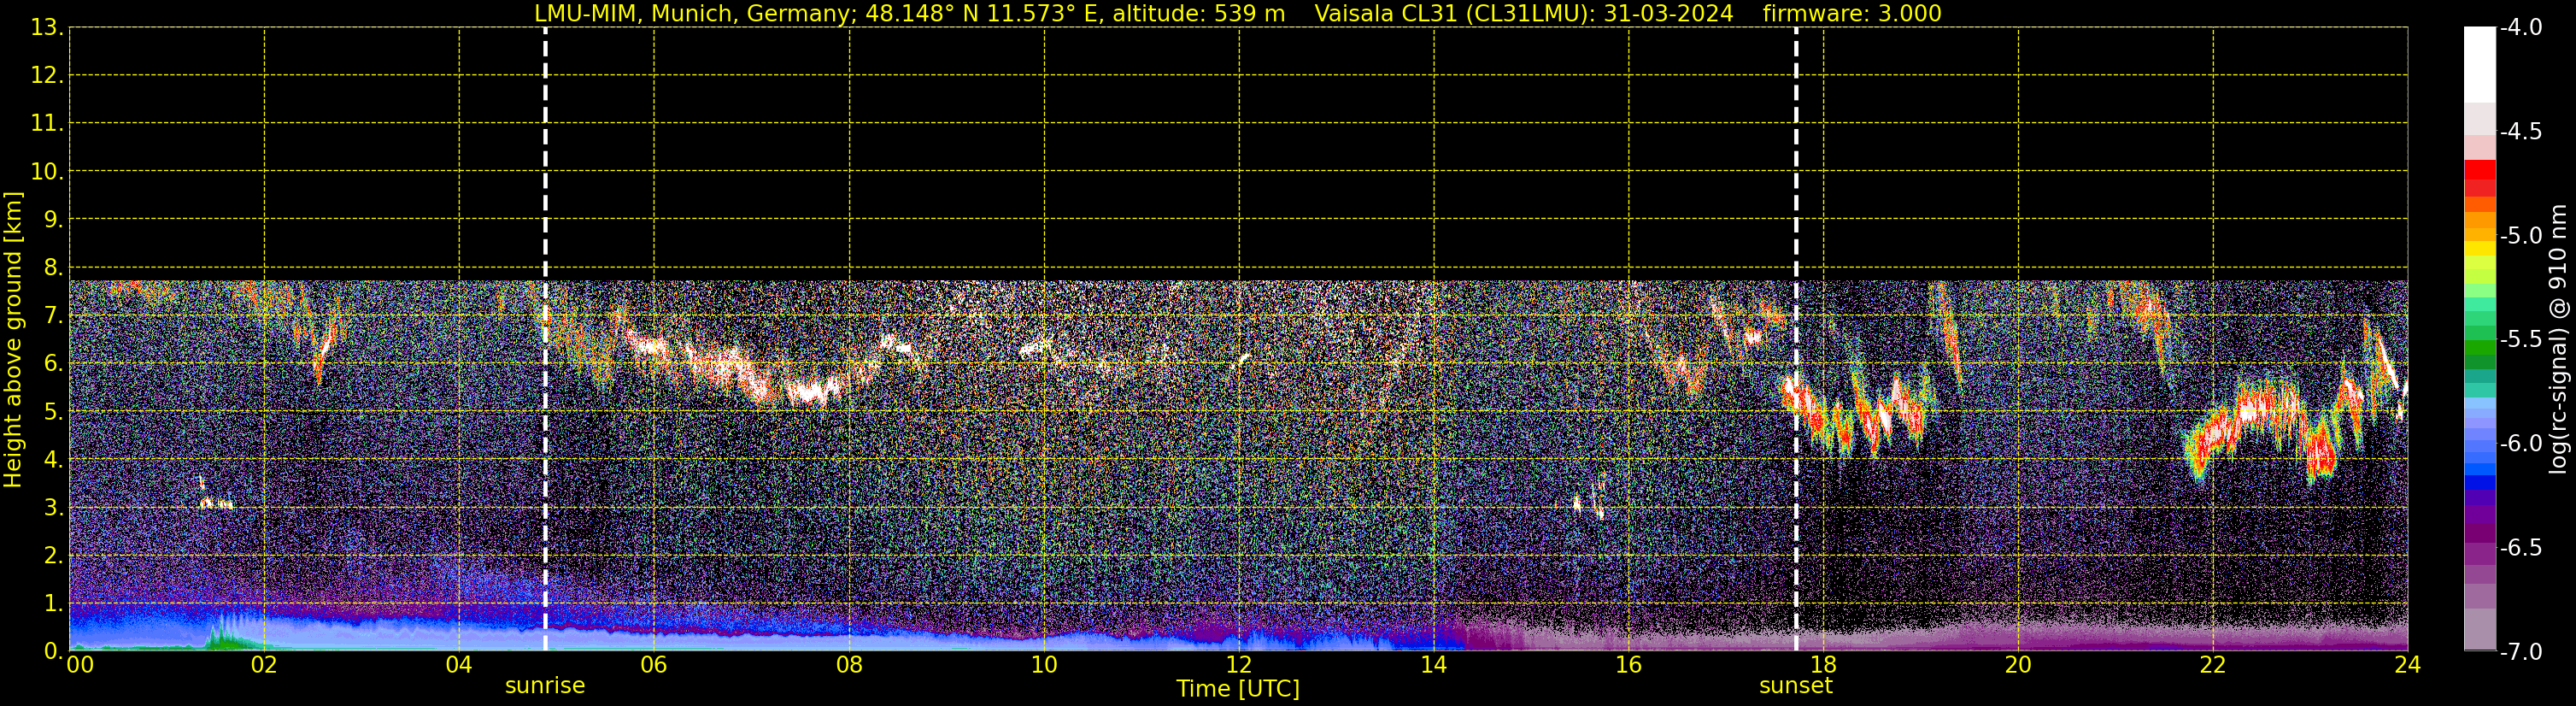Image resolution: width=2576 pixels, height=706 pixels.
Task: Click the Time [UTC] axis title
Action: pos(1238,689)
